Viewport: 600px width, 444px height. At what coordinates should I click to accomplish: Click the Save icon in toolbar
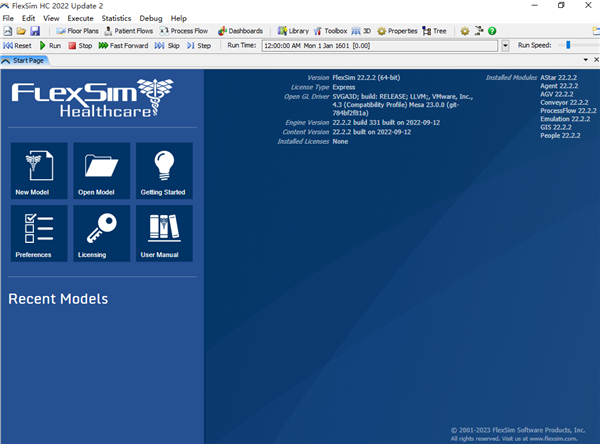[x=35, y=31]
